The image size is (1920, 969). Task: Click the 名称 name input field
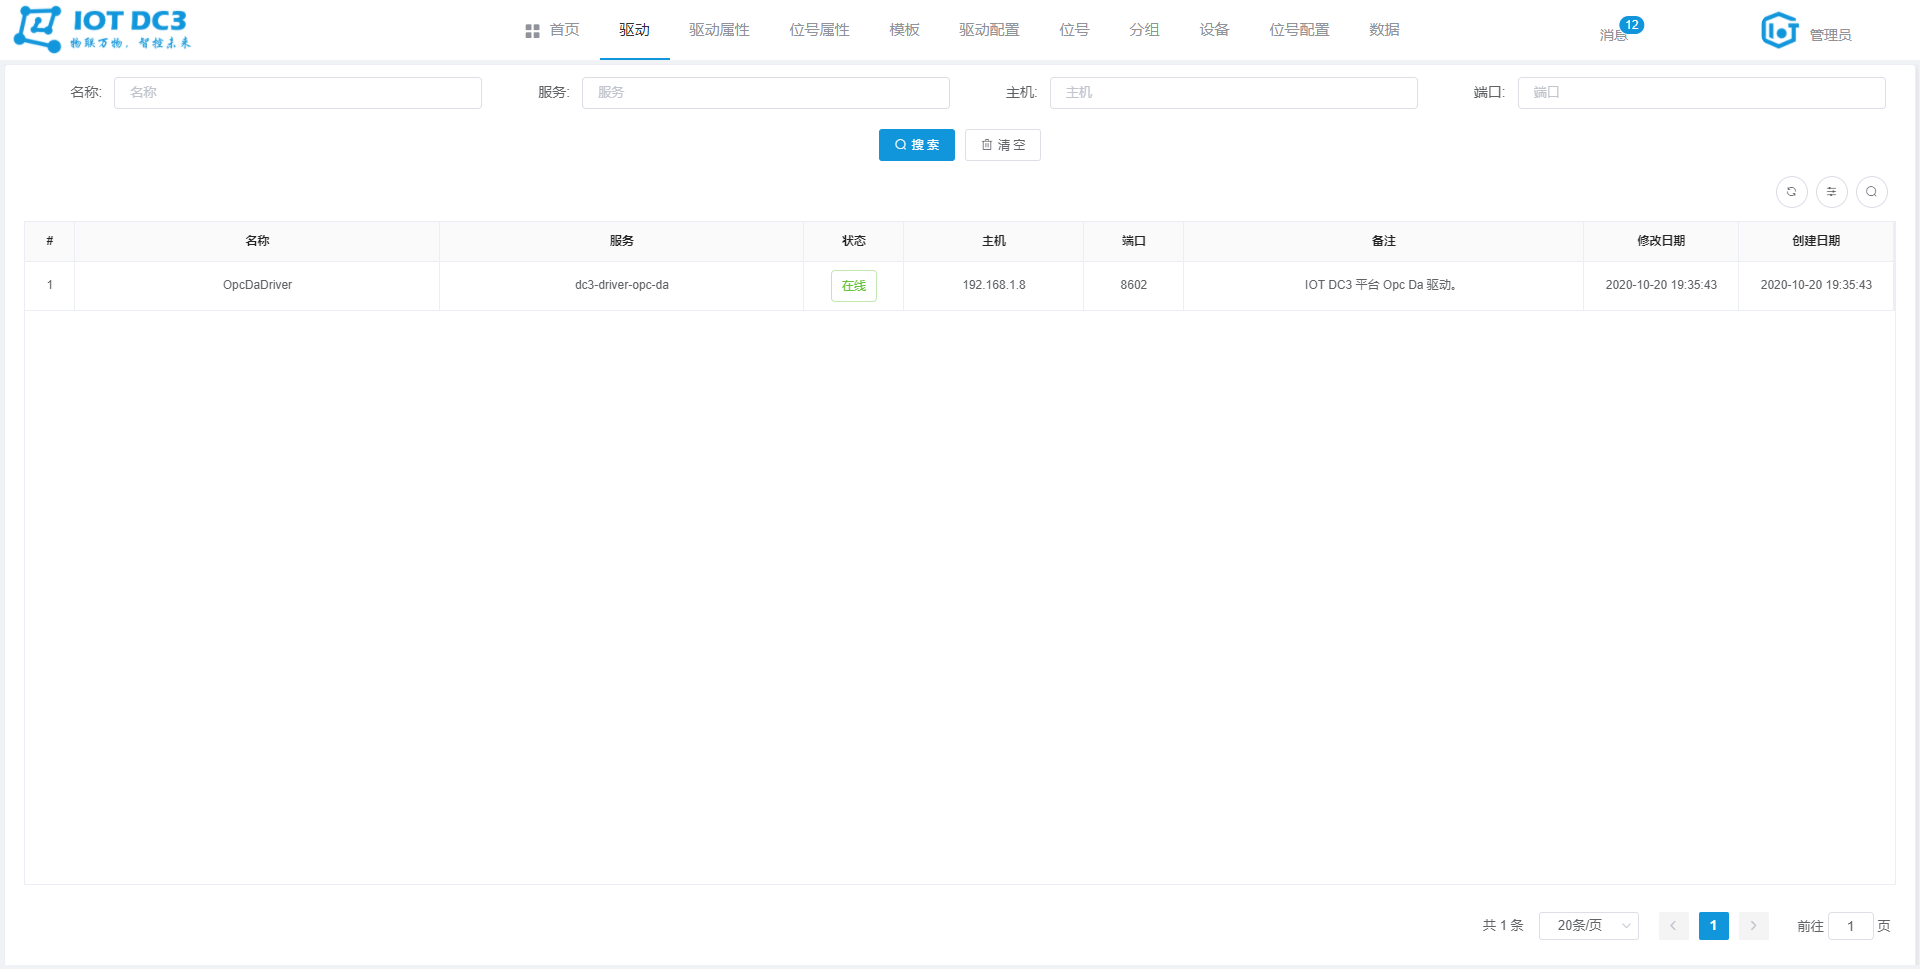coord(298,93)
